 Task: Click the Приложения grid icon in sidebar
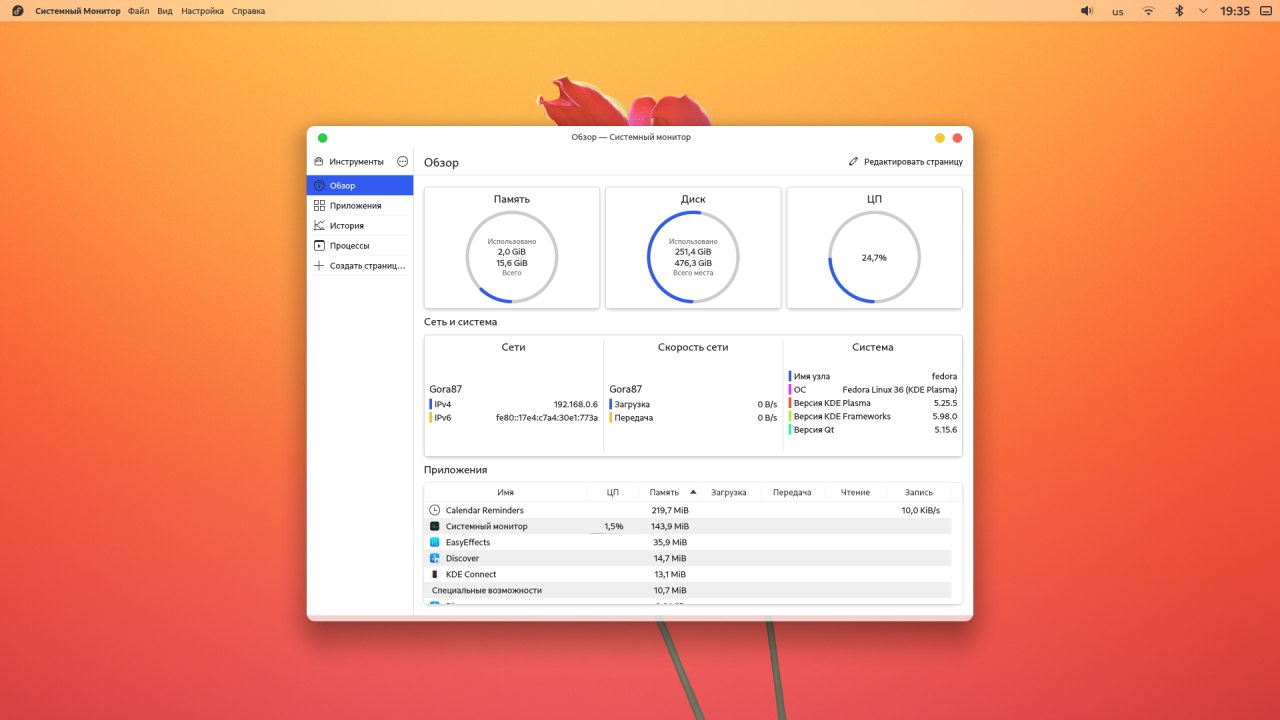point(319,205)
